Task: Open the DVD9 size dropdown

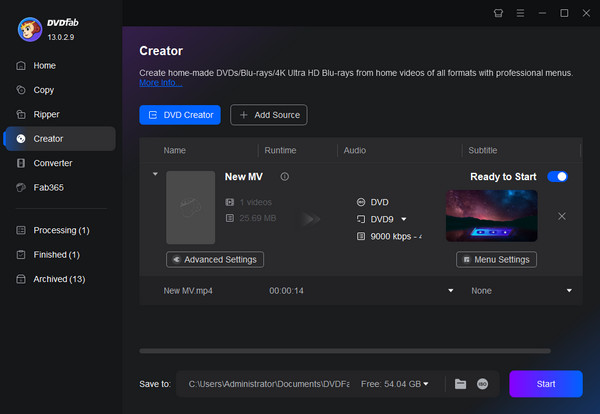Action: [404, 219]
